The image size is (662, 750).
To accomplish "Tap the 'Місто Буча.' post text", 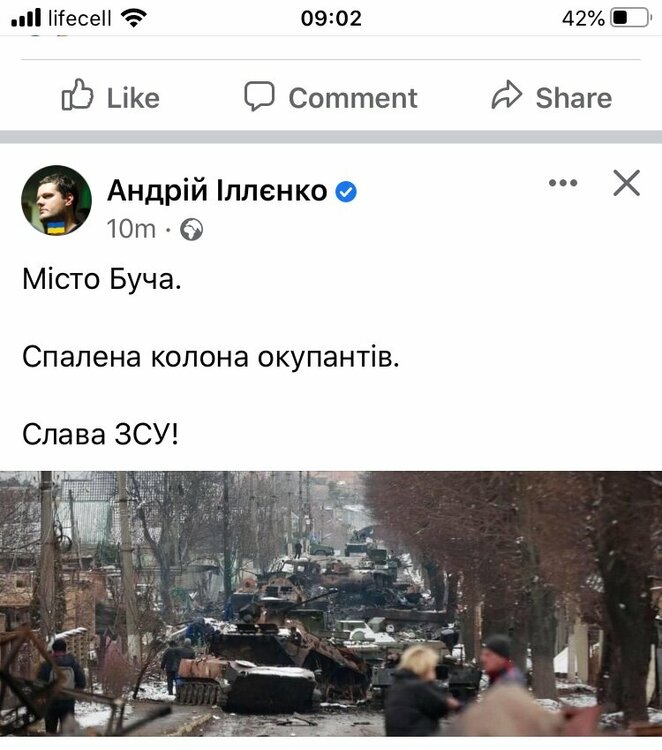I will pyautogui.click(x=102, y=279).
